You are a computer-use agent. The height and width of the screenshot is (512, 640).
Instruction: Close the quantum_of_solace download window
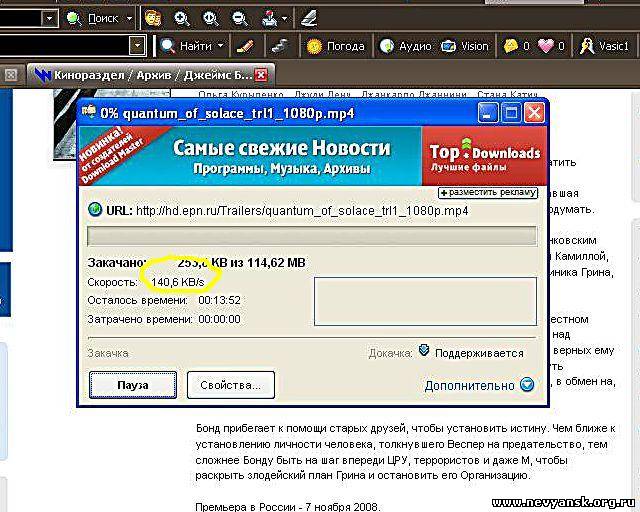534,112
